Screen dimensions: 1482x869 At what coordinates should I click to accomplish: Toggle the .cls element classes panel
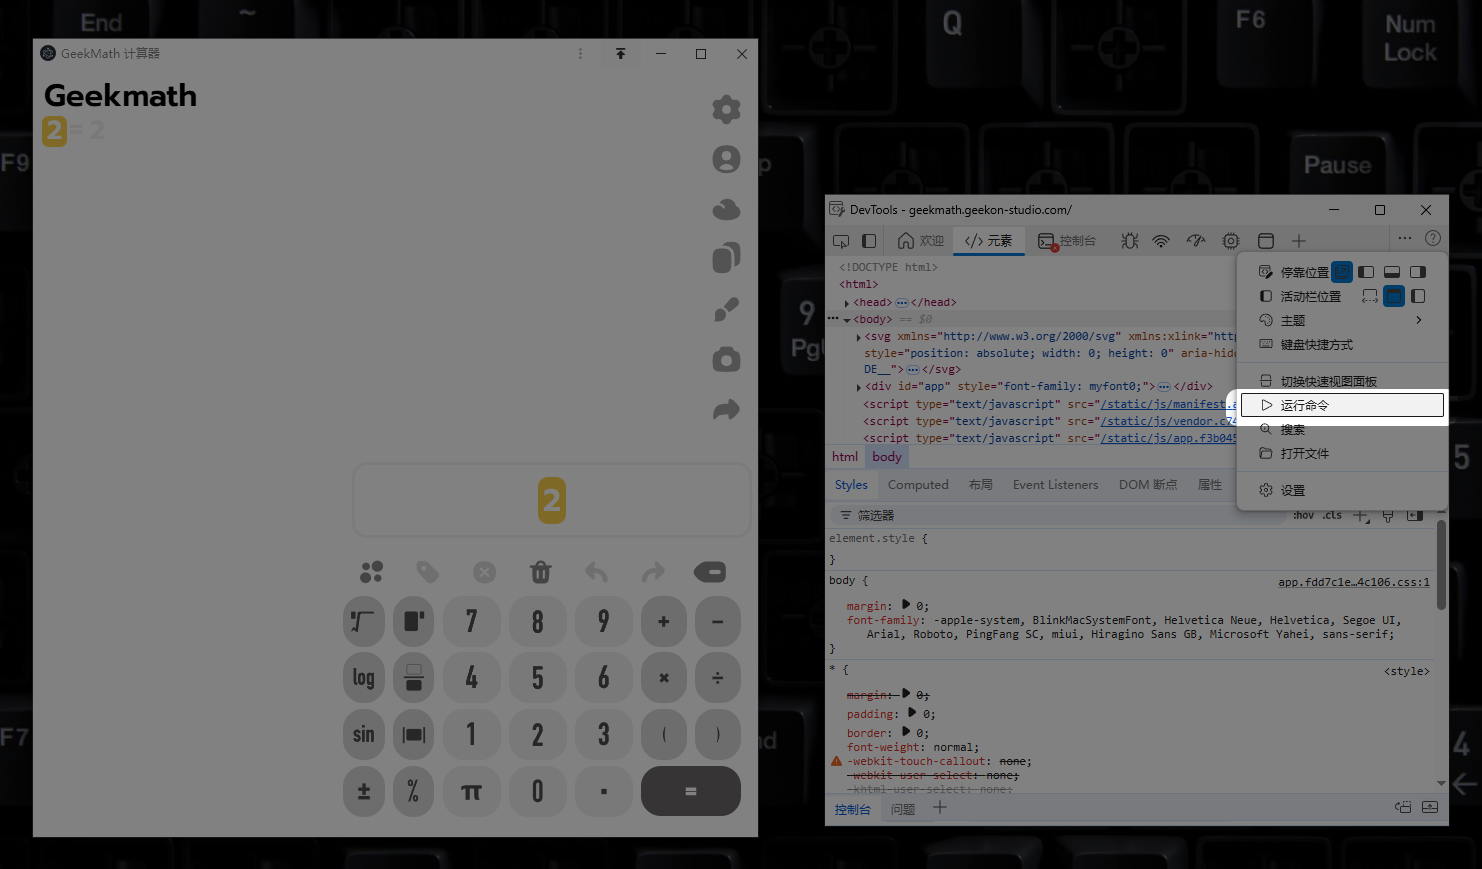click(x=1333, y=515)
